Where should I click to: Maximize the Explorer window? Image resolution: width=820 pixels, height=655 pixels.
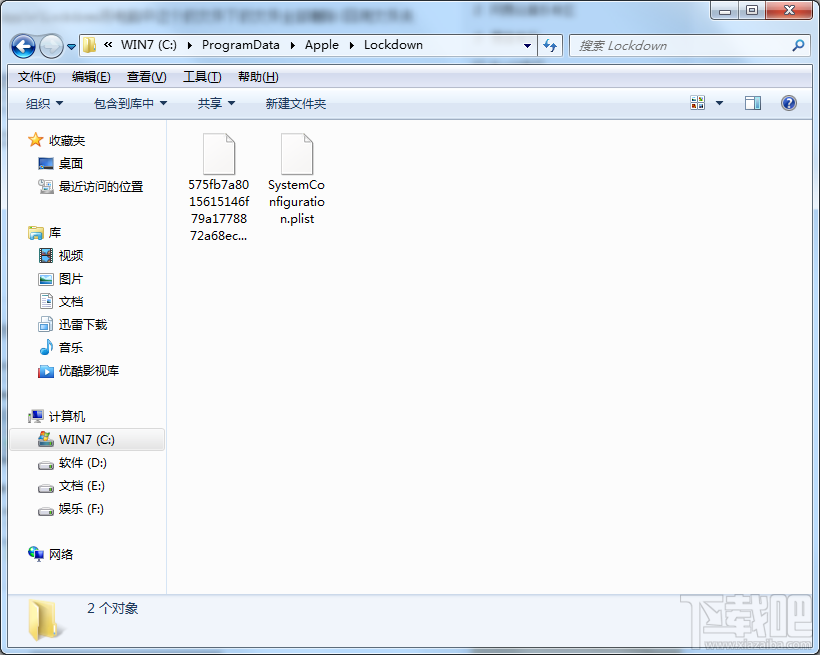752,10
